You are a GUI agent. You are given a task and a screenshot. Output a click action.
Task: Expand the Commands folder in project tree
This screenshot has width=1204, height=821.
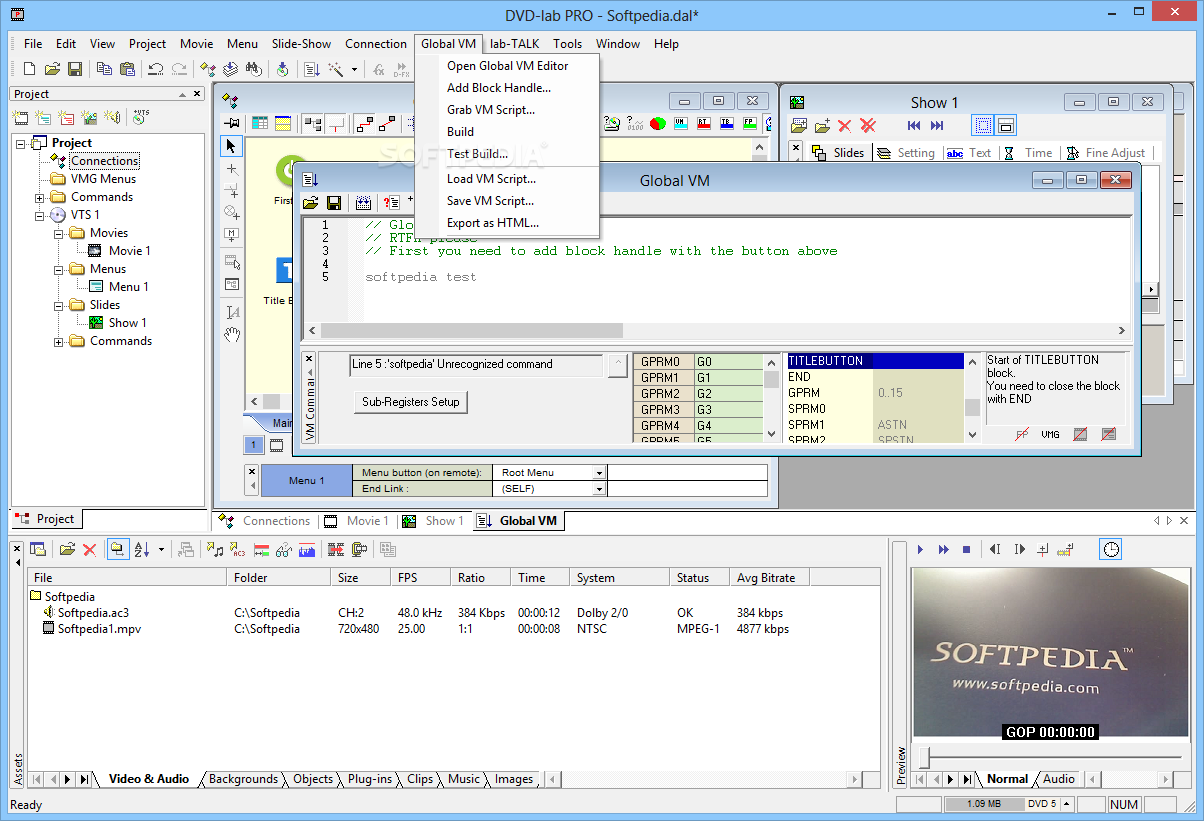(41, 197)
